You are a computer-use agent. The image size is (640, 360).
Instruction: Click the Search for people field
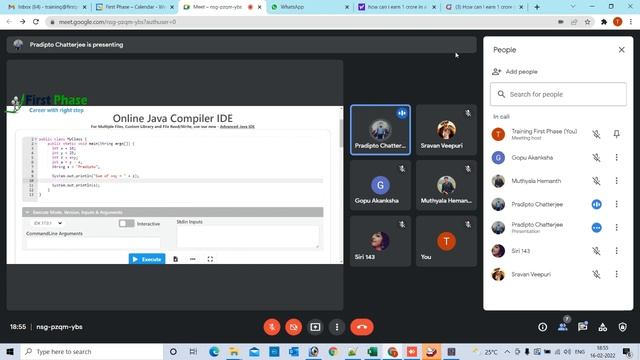tap(558, 94)
